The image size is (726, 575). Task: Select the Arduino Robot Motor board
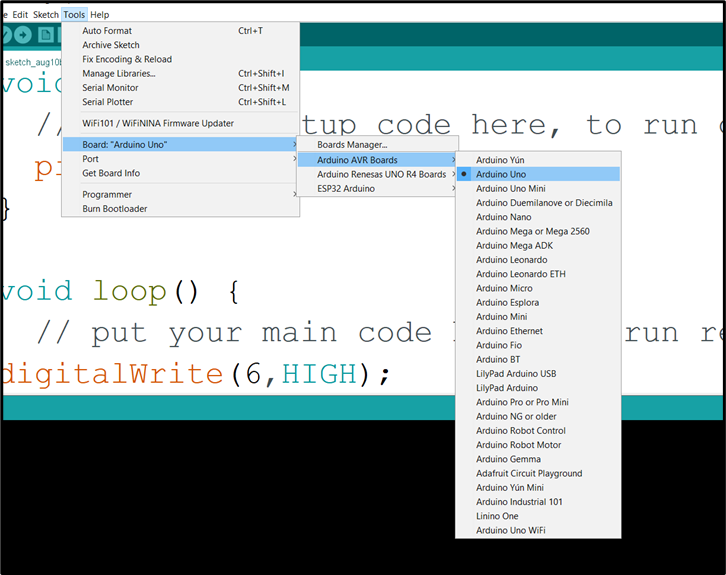pos(538,445)
